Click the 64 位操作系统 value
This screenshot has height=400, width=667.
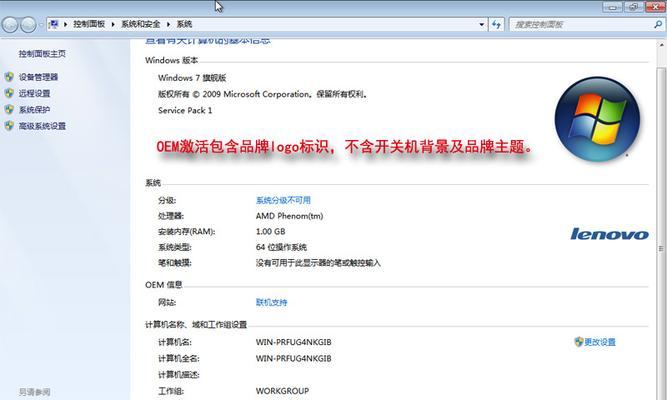click(281, 247)
